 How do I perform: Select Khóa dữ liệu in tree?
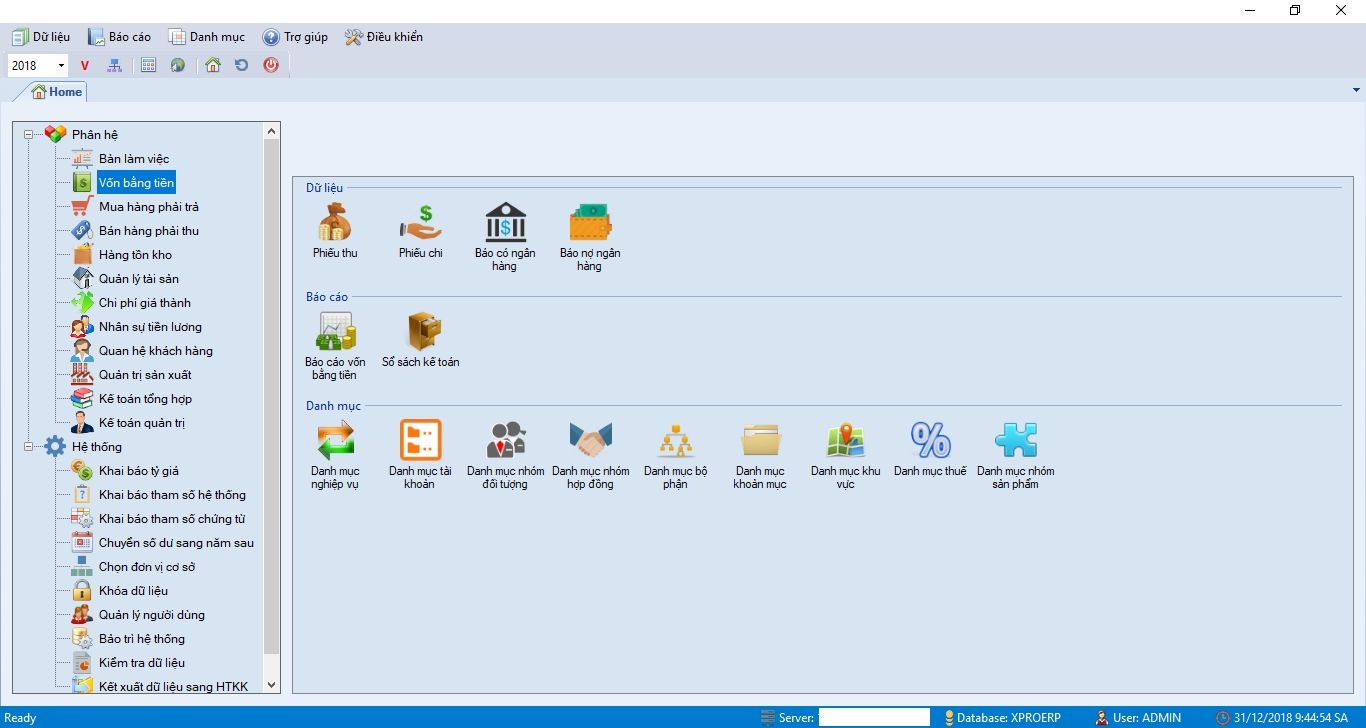133,591
